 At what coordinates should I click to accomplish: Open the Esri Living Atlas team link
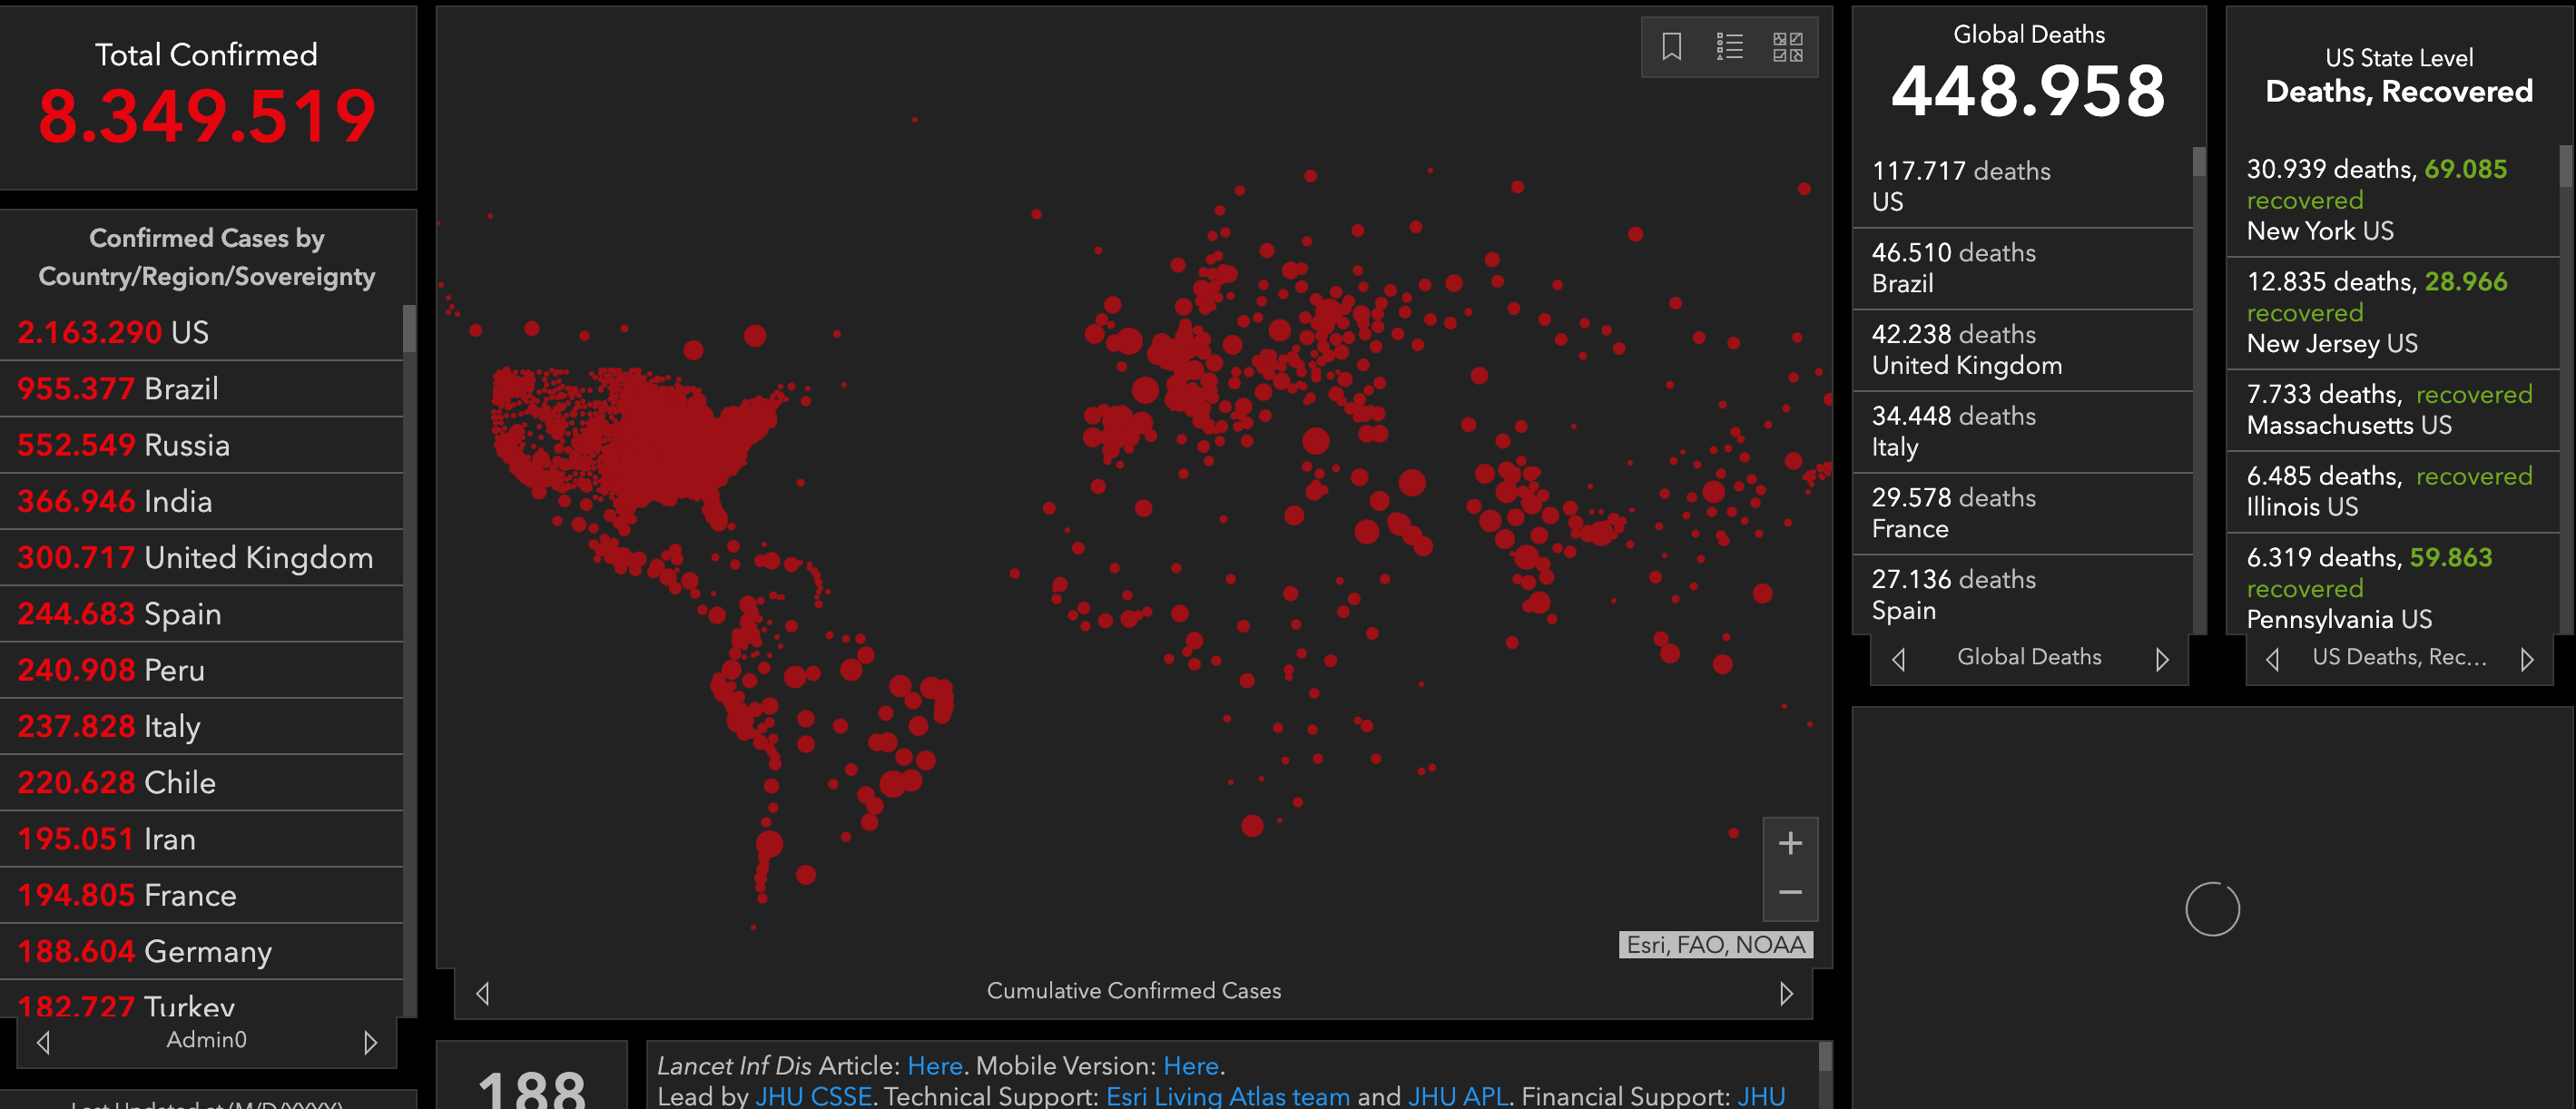(1227, 1096)
